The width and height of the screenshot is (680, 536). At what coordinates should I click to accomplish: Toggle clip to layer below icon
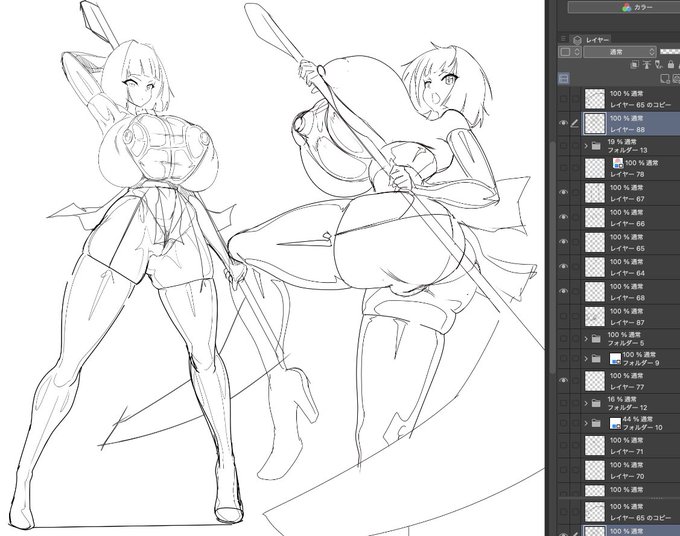[634, 65]
